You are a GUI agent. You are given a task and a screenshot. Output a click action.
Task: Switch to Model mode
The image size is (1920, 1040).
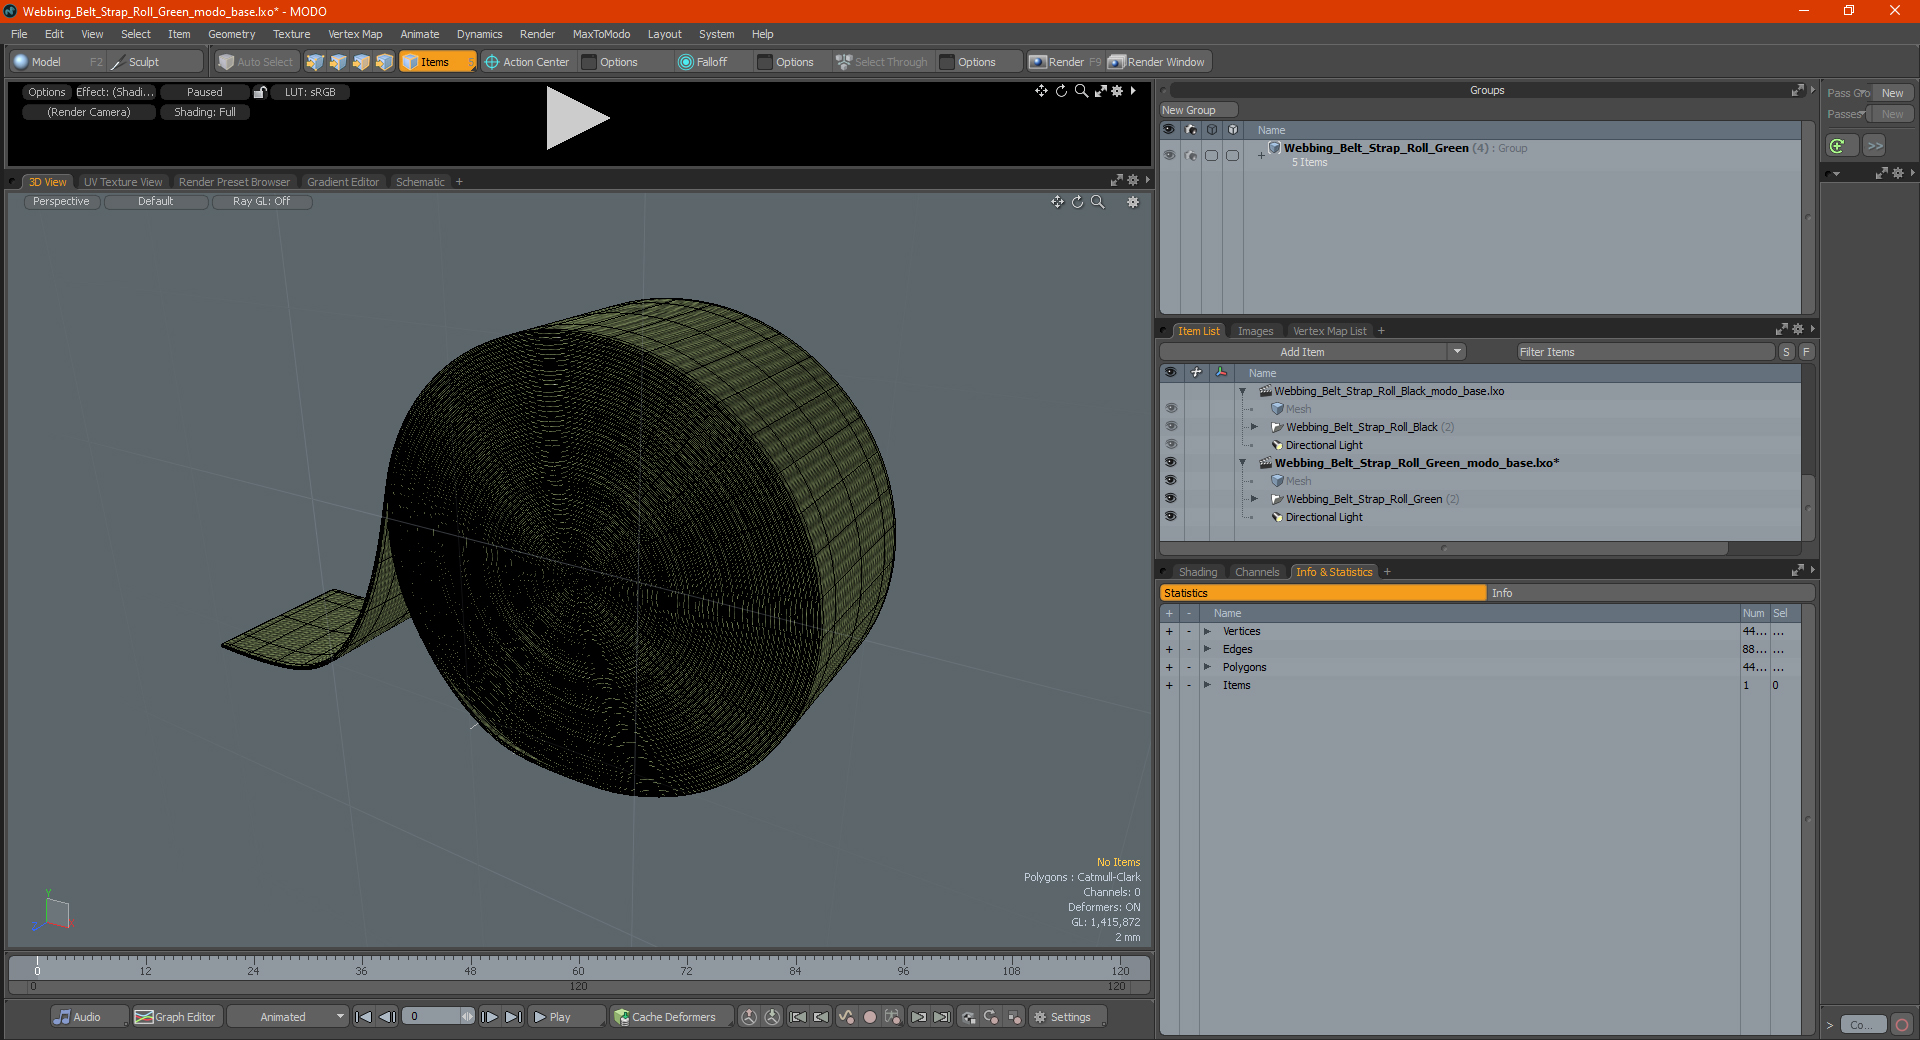click(46, 62)
